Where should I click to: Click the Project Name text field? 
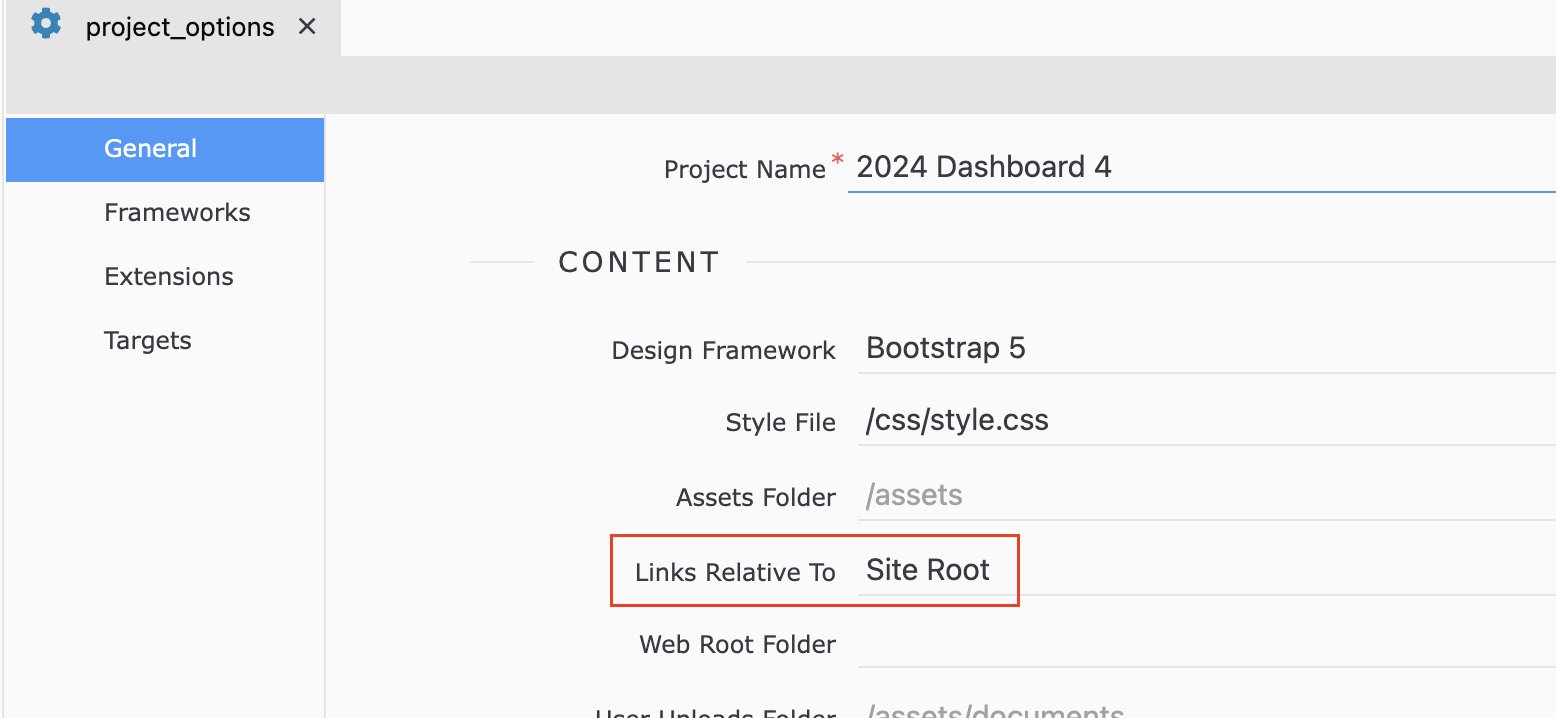pos(1200,167)
